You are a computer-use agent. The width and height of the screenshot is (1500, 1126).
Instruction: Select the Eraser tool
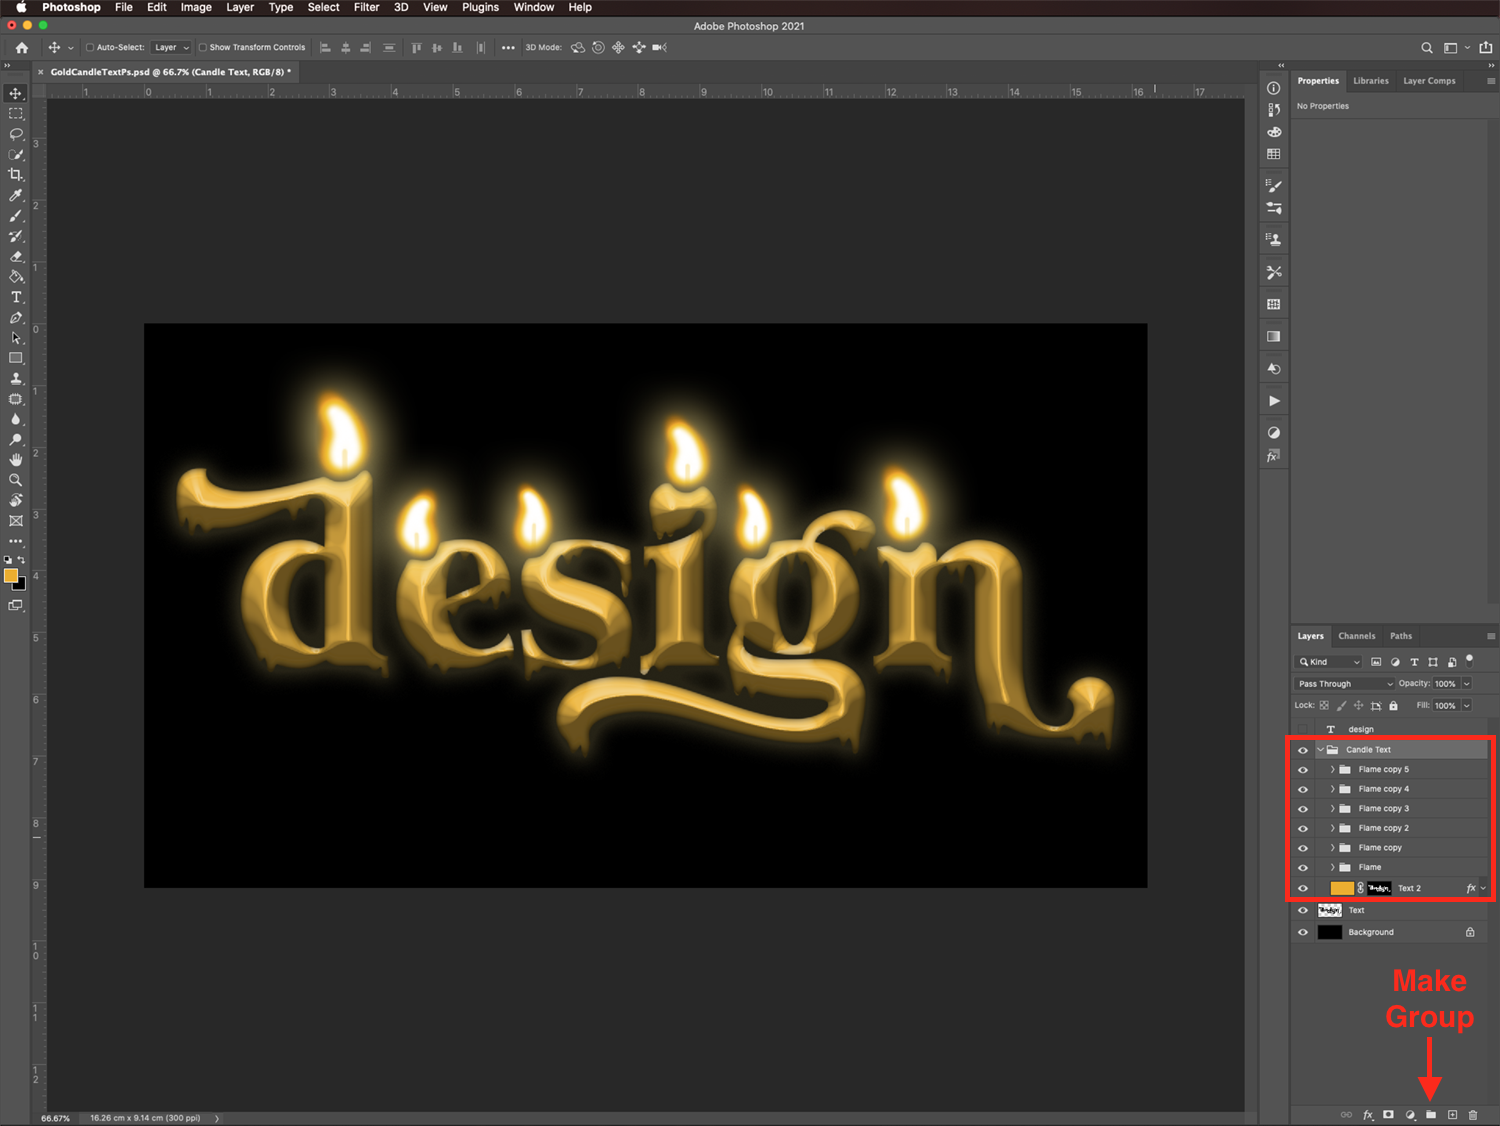pyautogui.click(x=16, y=257)
